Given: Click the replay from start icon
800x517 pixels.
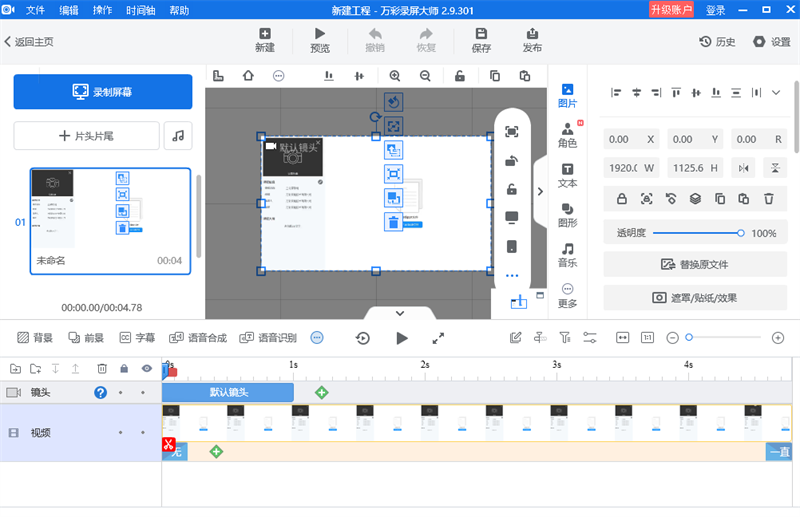Looking at the screenshot, I should tap(363, 338).
